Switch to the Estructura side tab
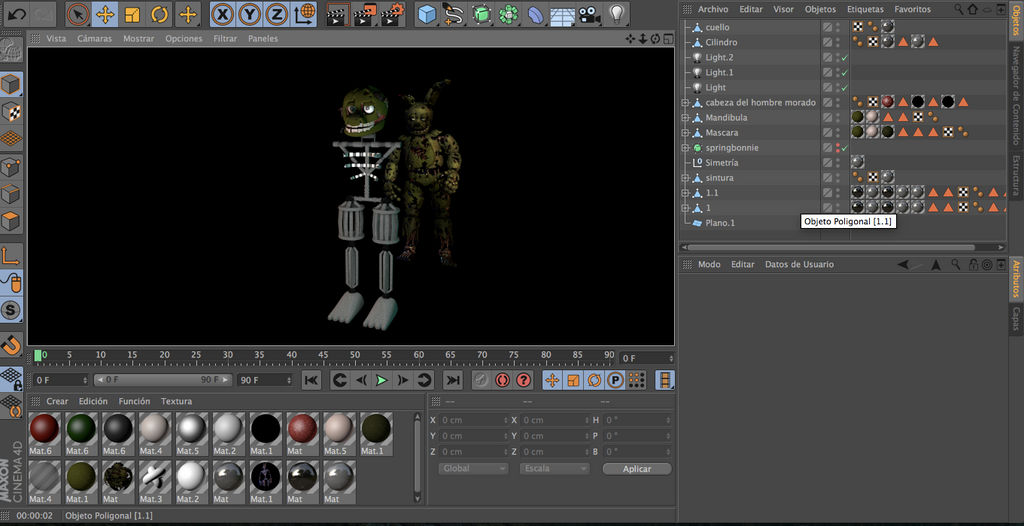Viewport: 1024px width, 526px height. (x=1016, y=174)
